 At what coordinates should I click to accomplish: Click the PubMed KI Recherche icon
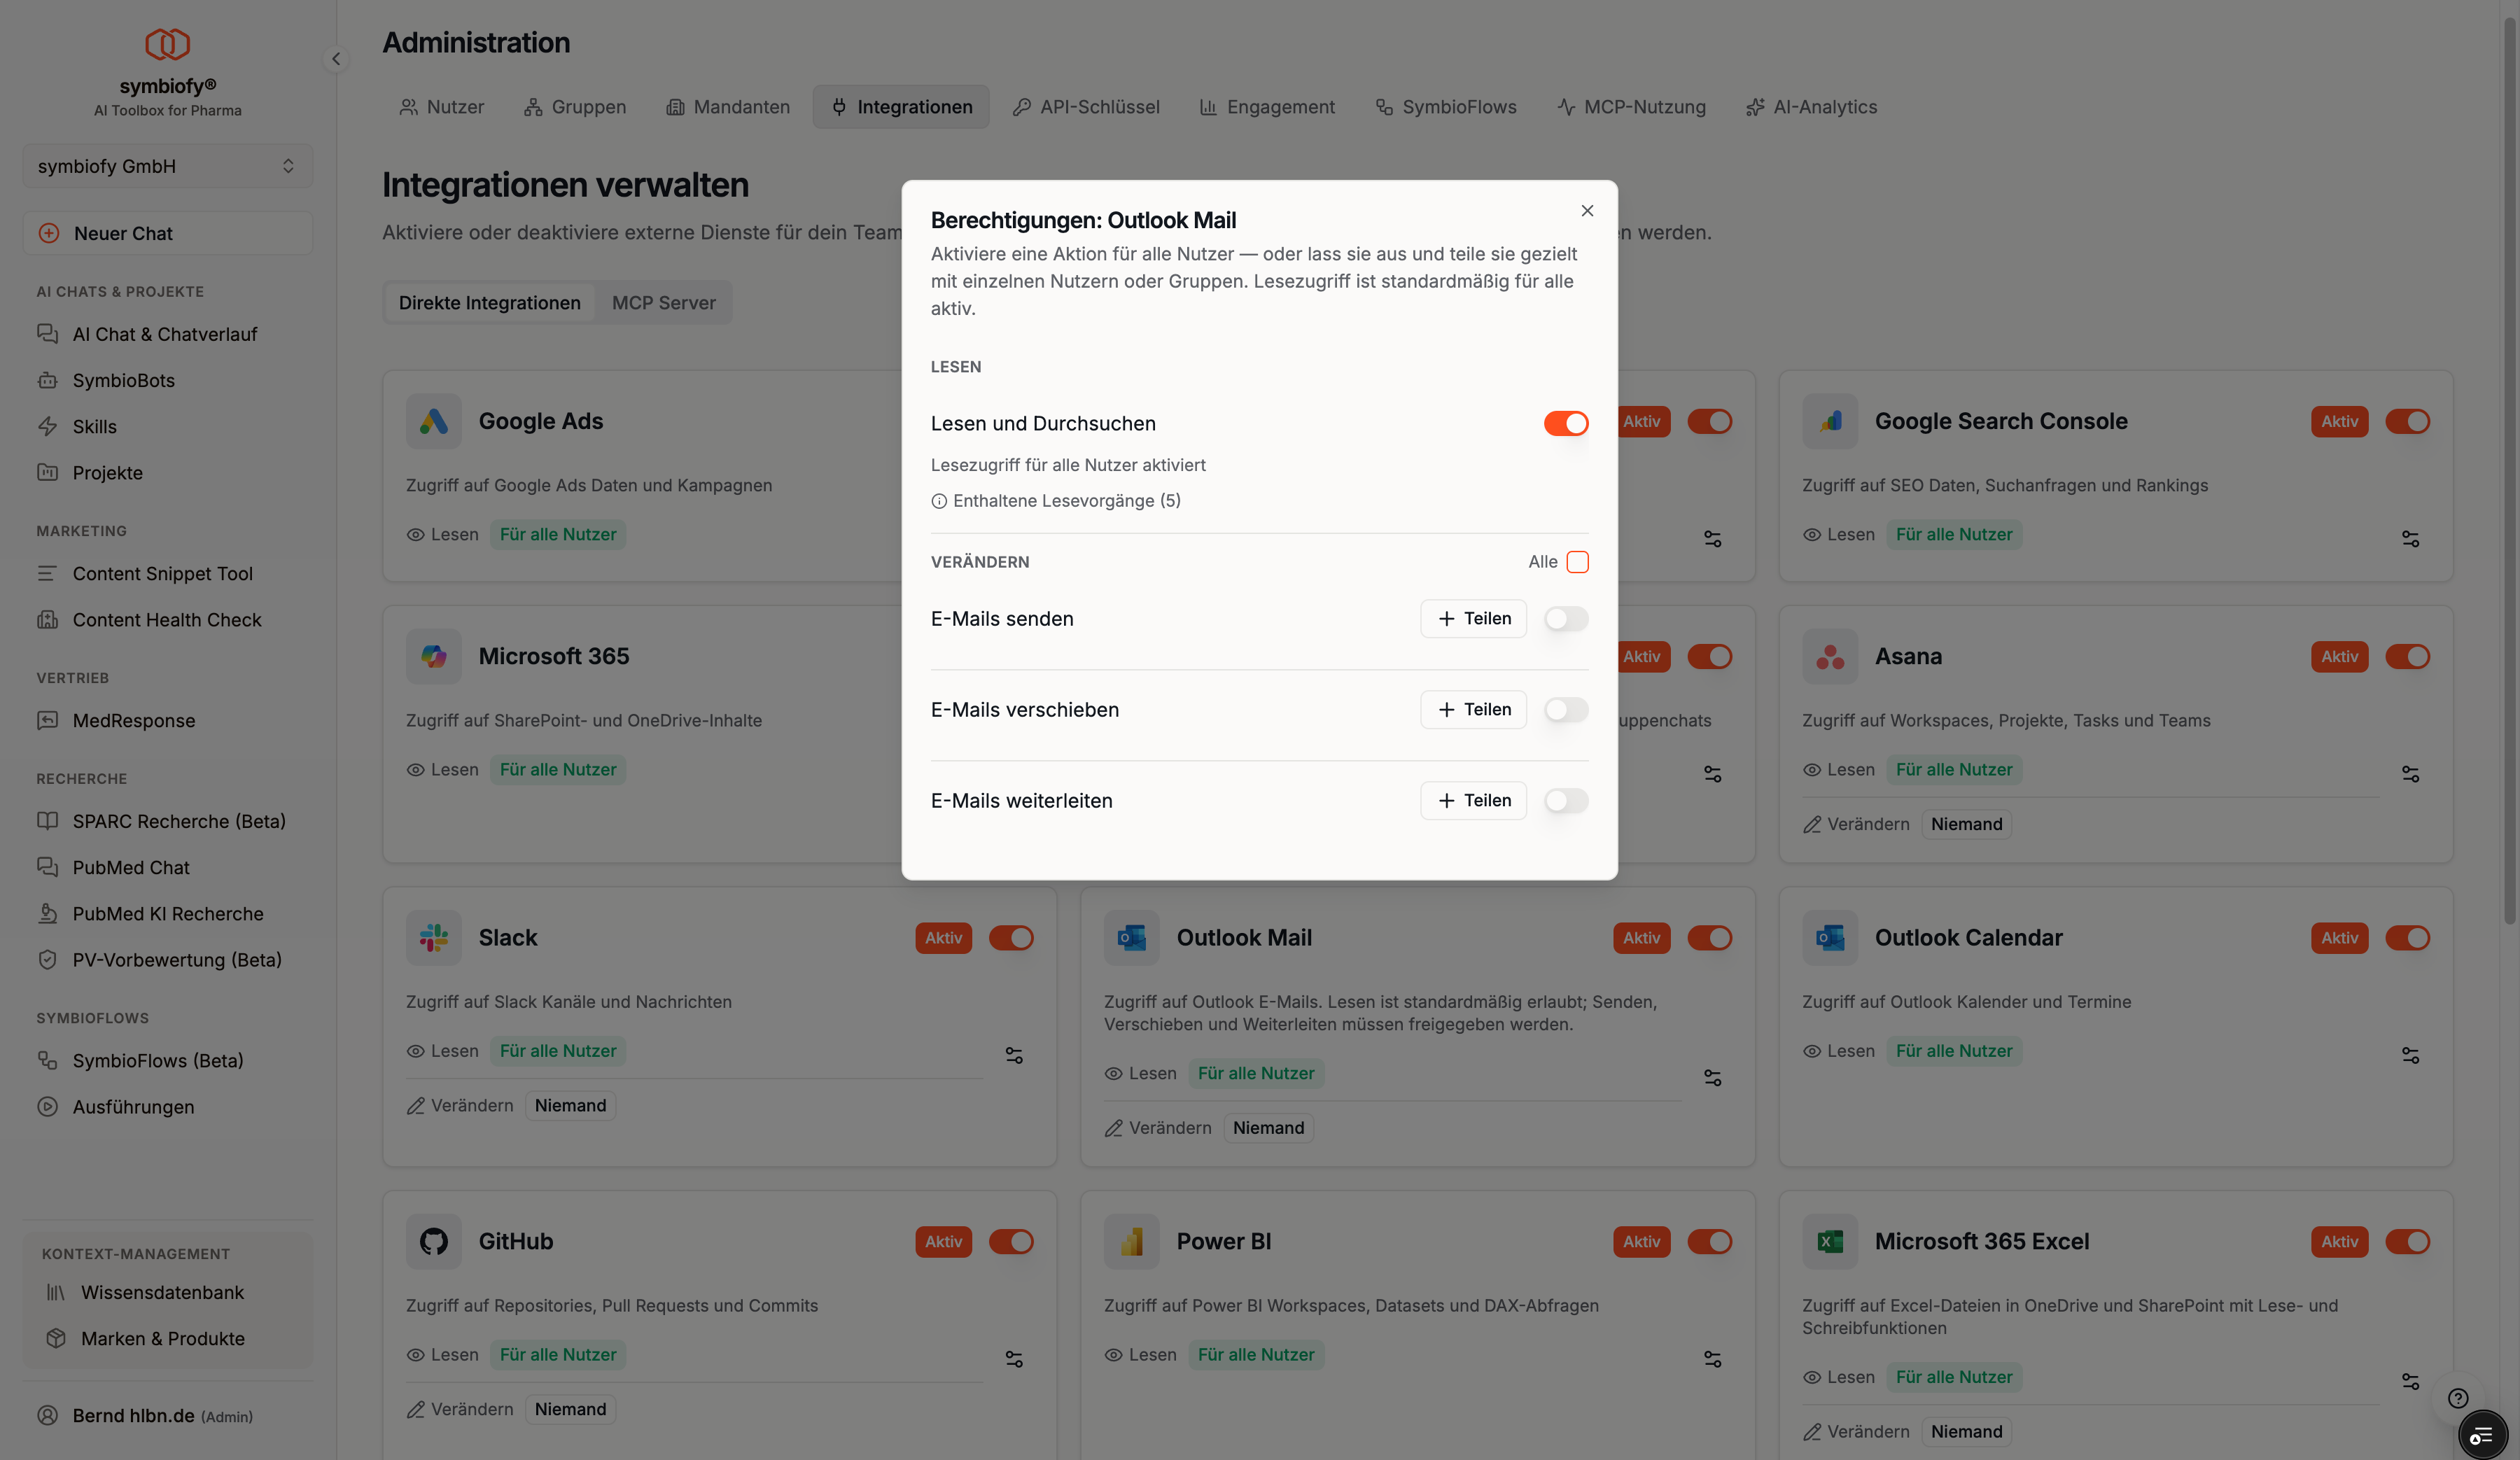pos(47,913)
